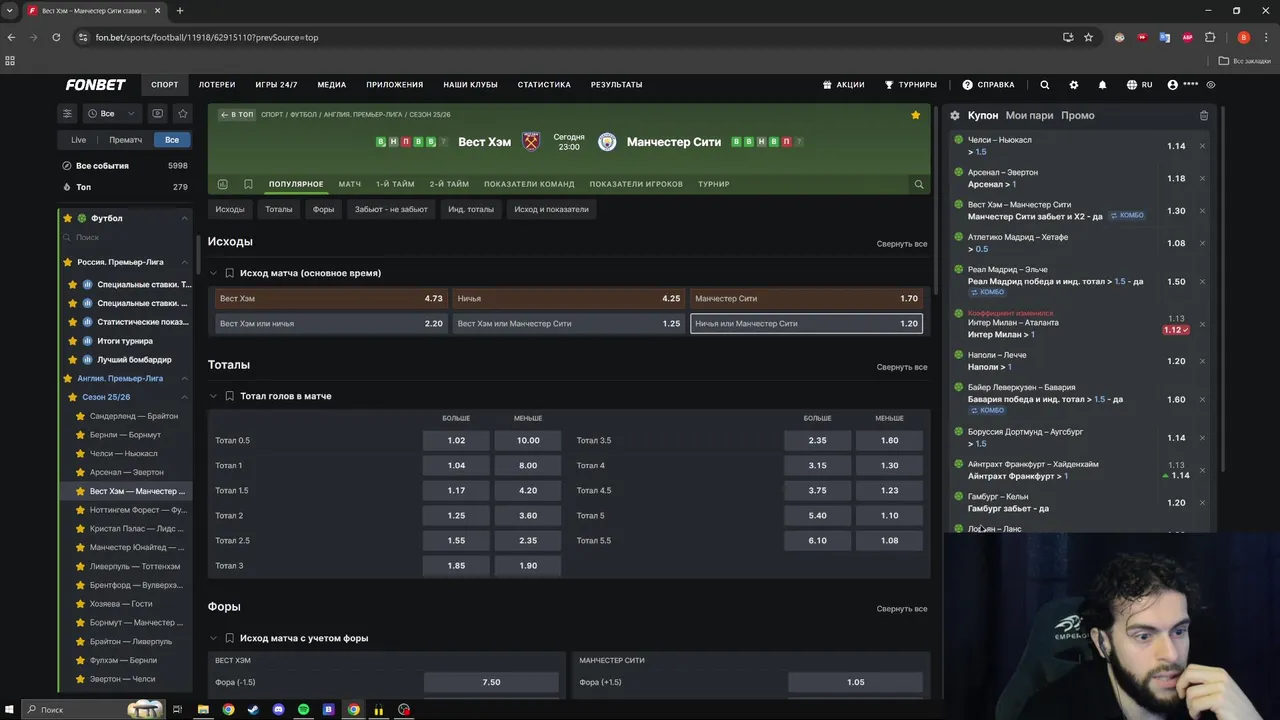Collapse Англия. Премьер-Лига league
This screenshot has height=720, width=1280.
(184, 379)
